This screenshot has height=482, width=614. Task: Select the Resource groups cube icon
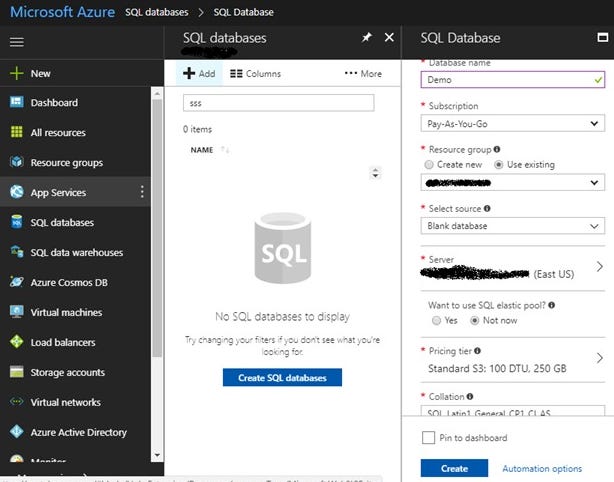(16, 162)
